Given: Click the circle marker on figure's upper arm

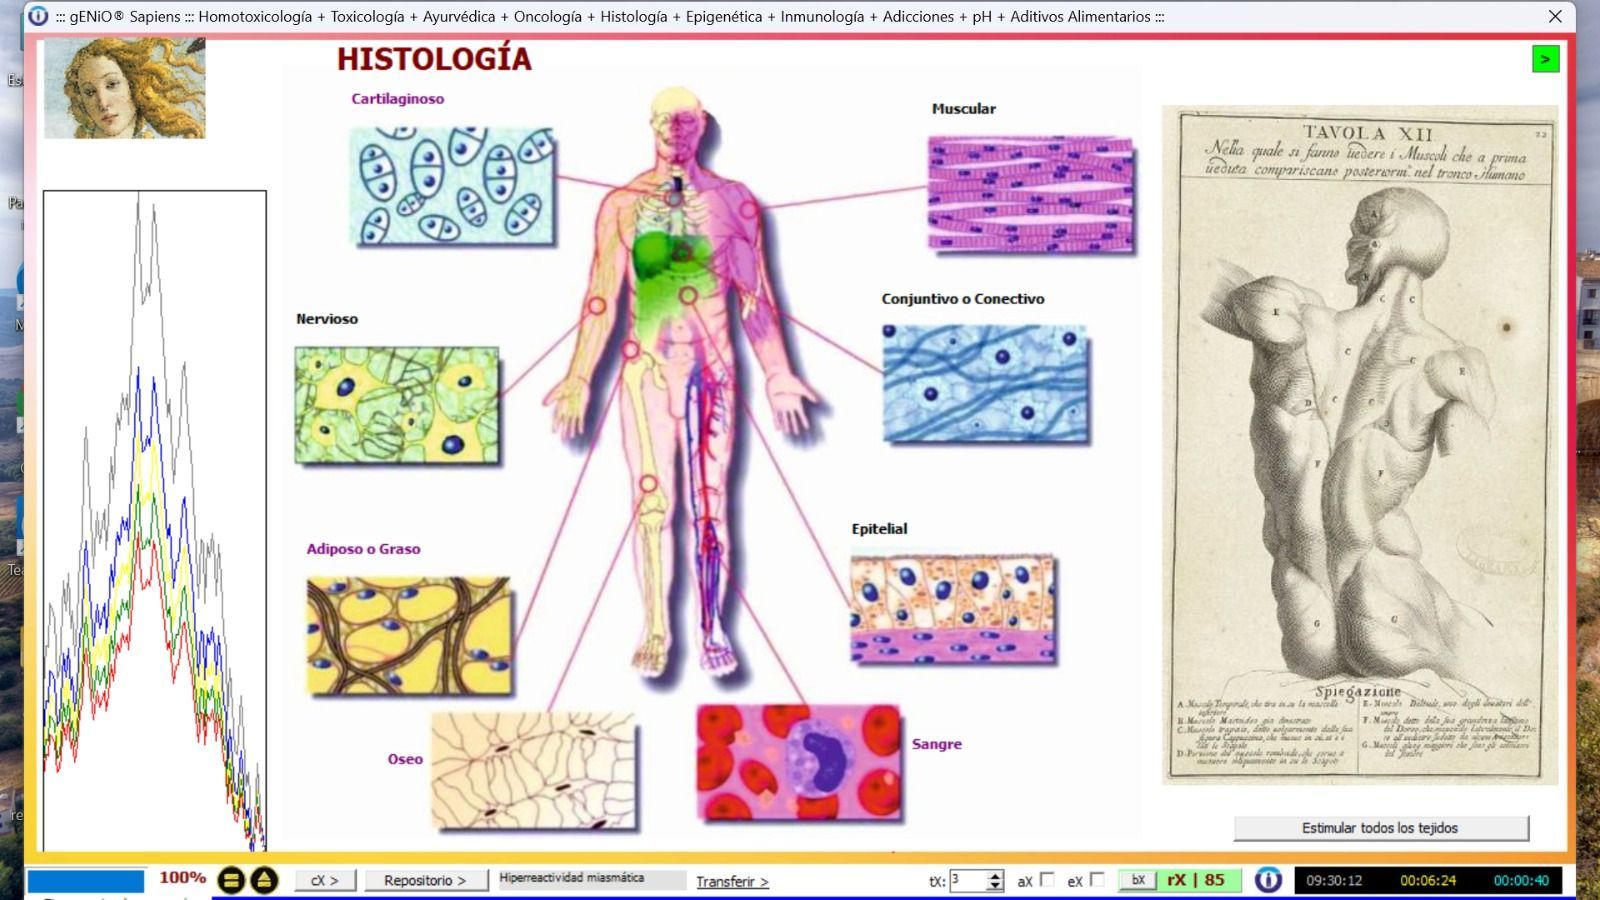Looking at the screenshot, I should tap(748, 210).
